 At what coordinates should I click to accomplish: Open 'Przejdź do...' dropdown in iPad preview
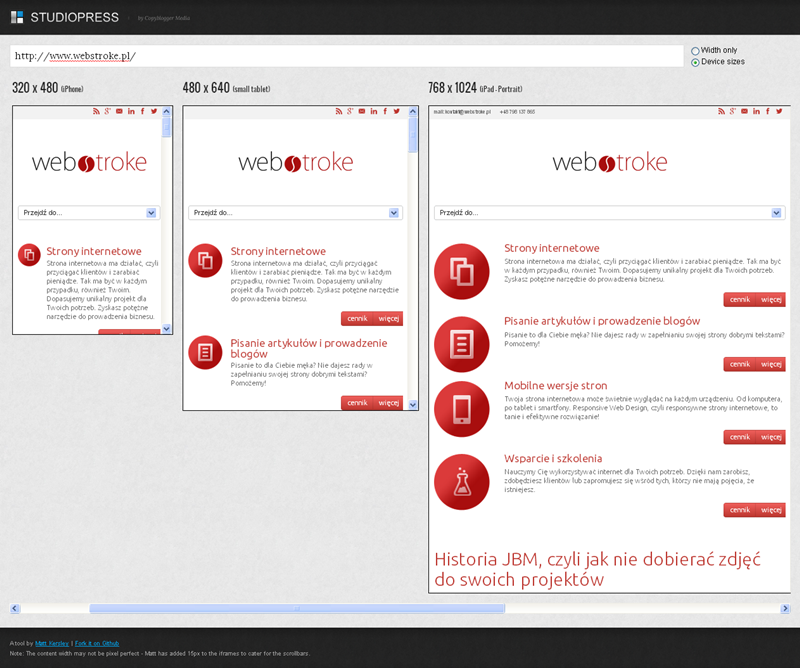pyautogui.click(x=609, y=212)
